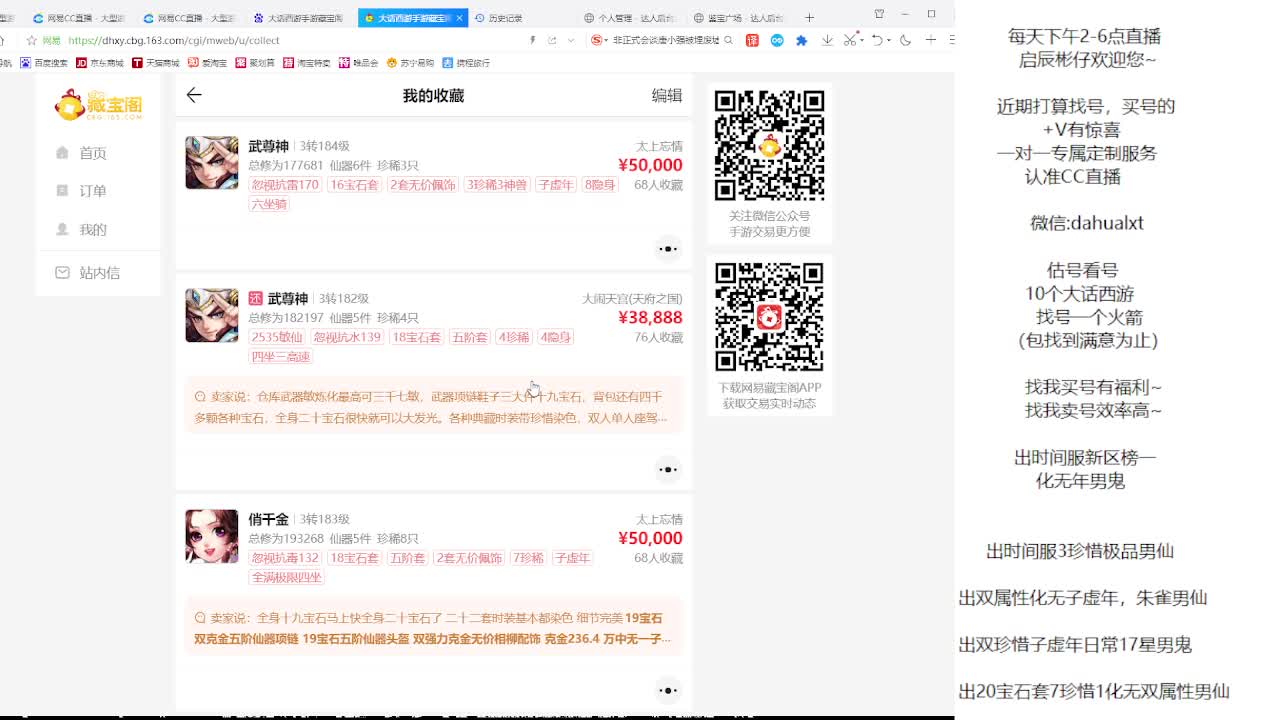
Task: Open the 订单 sidebar item
Action: click(x=93, y=191)
